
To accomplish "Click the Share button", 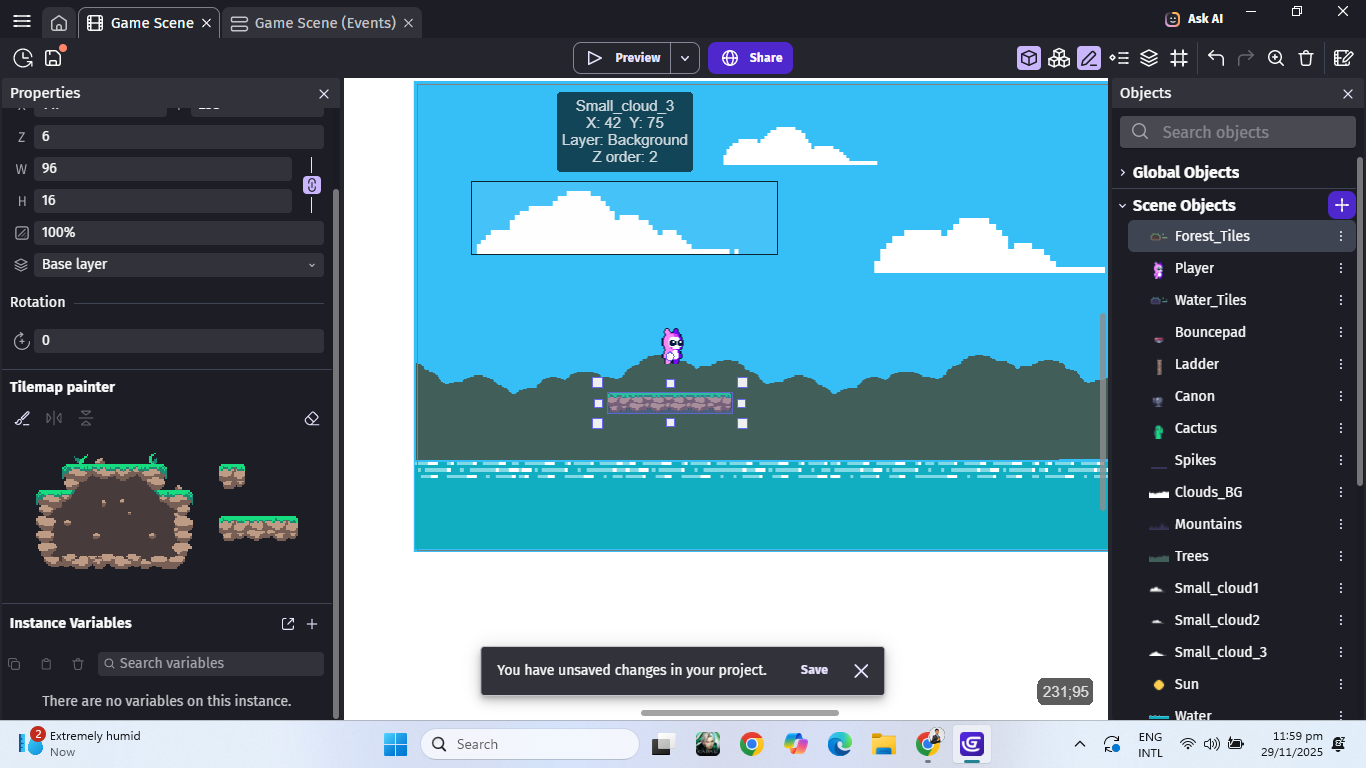I will tap(751, 58).
